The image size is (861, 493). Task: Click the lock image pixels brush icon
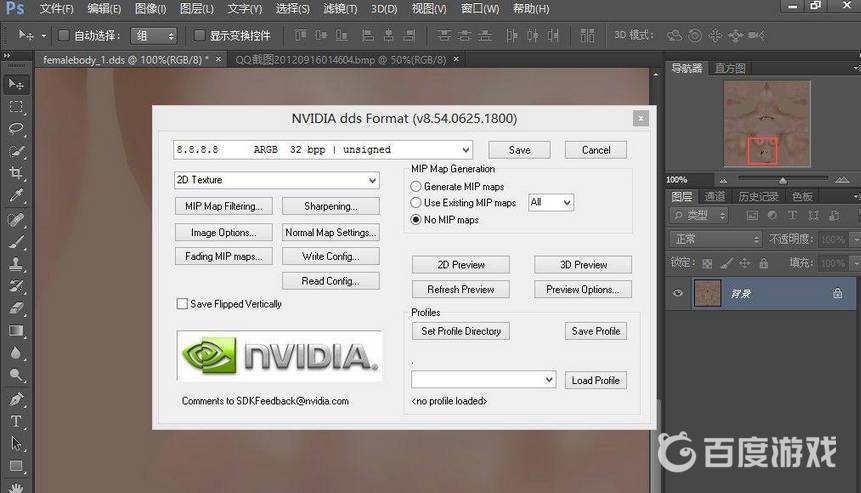(726, 264)
